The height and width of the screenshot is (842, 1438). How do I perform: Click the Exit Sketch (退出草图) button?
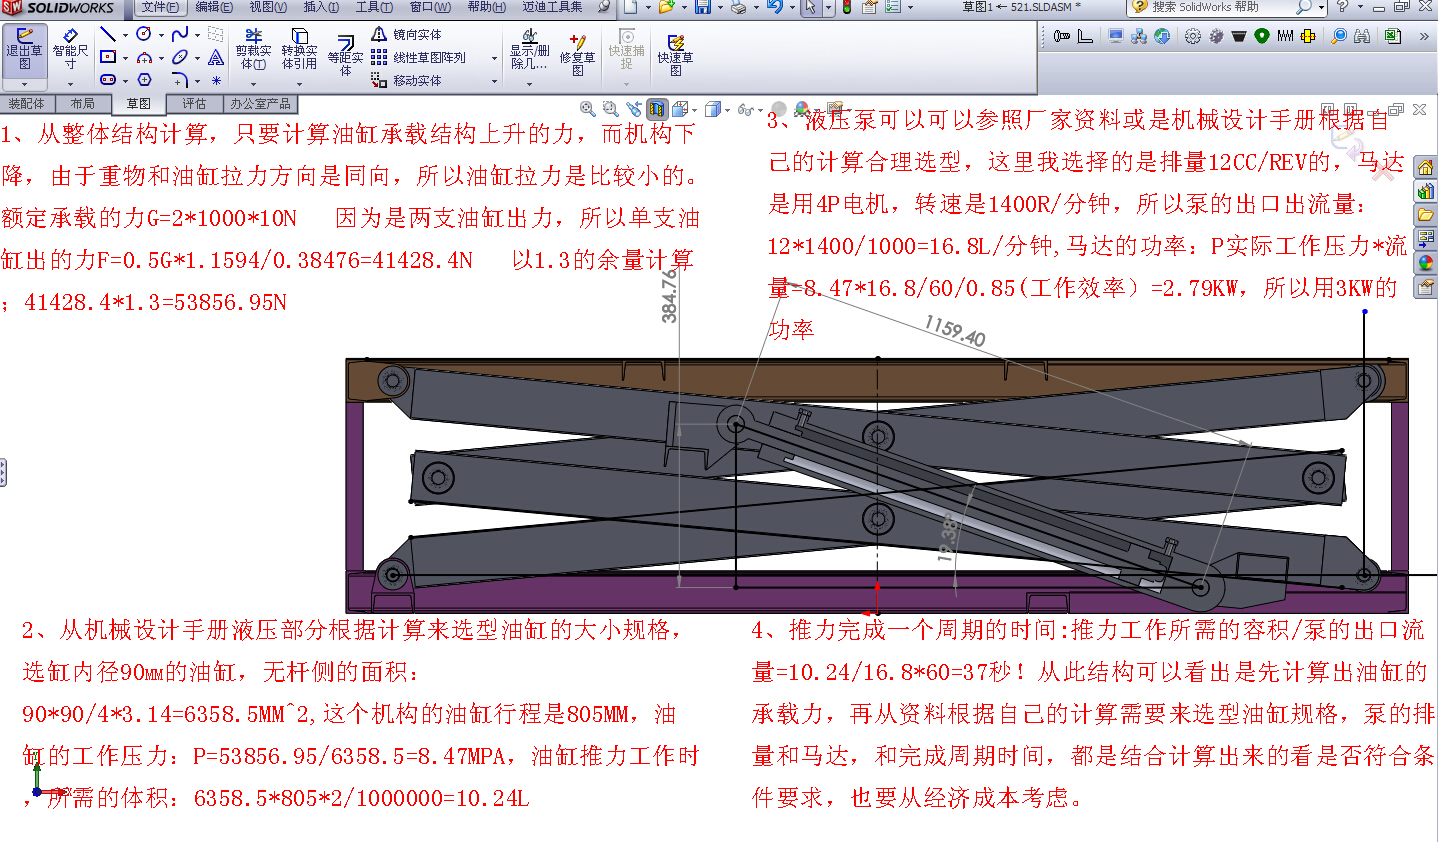coord(24,50)
